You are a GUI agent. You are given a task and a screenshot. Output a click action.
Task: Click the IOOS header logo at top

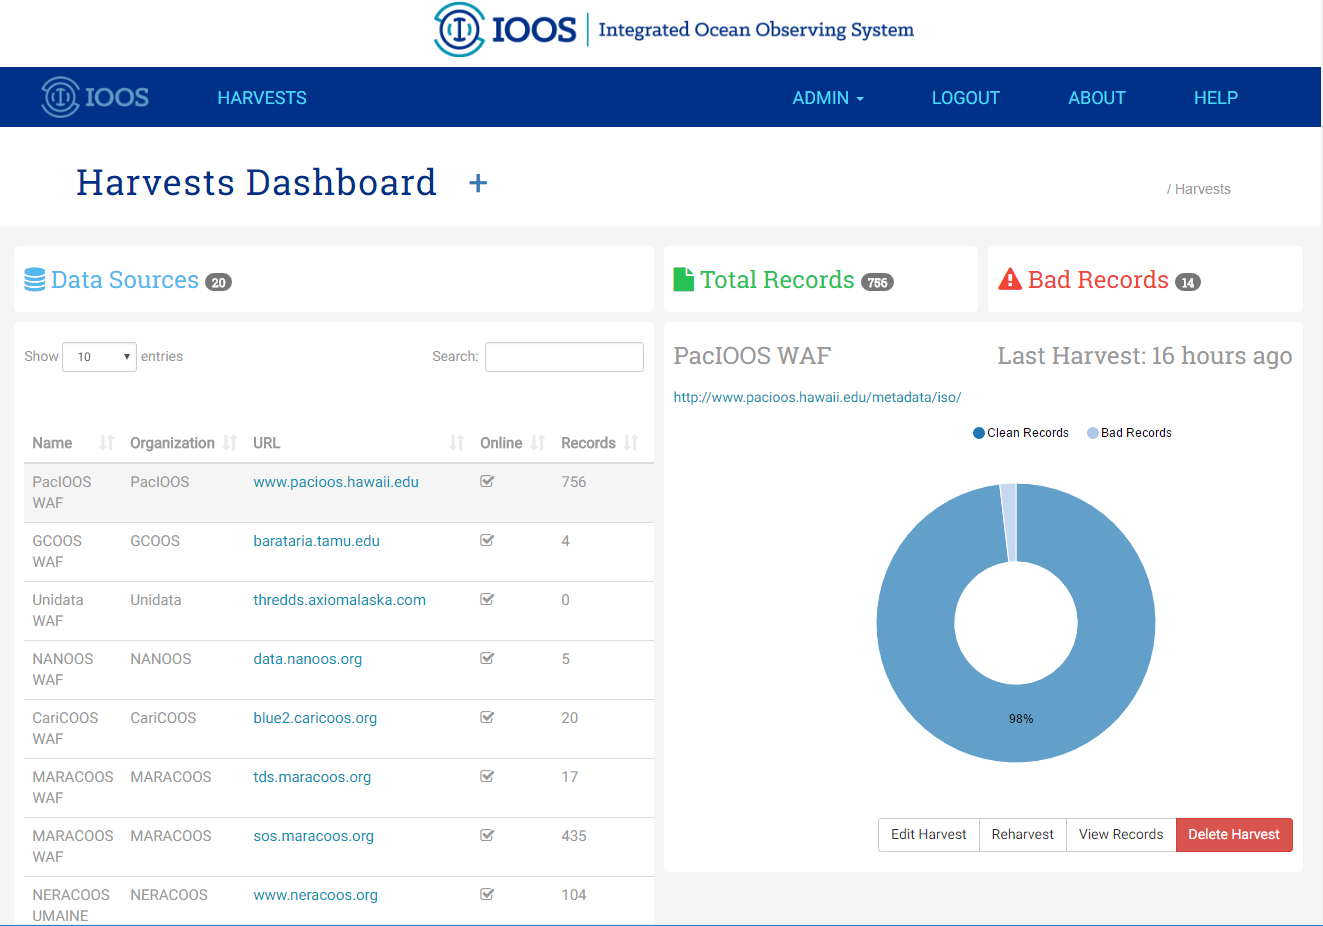tap(673, 29)
